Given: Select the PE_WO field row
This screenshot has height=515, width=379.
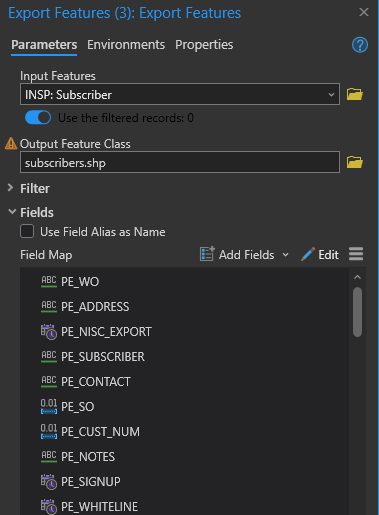Looking at the screenshot, I should [184, 282].
